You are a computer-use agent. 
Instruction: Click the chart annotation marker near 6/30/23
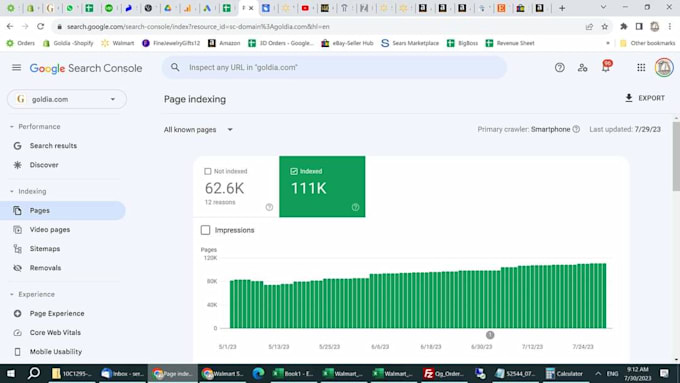coord(490,335)
